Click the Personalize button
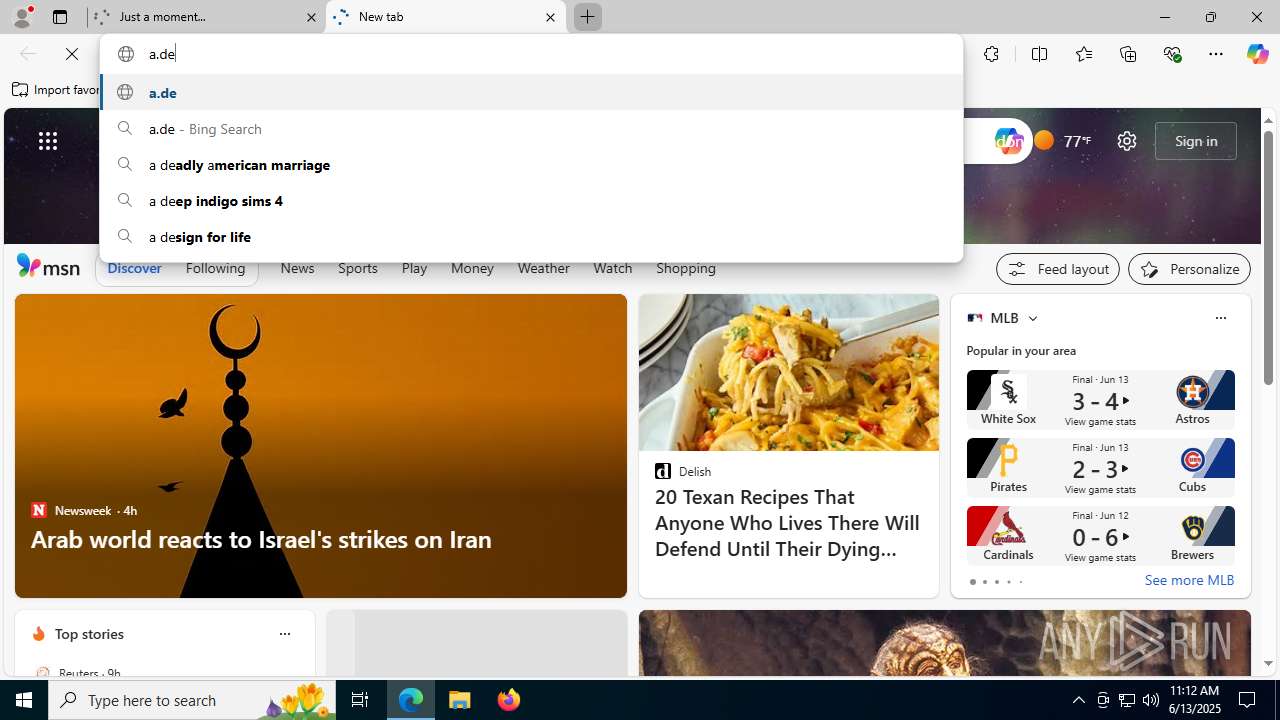This screenshot has height=720, width=1280. (x=1189, y=269)
